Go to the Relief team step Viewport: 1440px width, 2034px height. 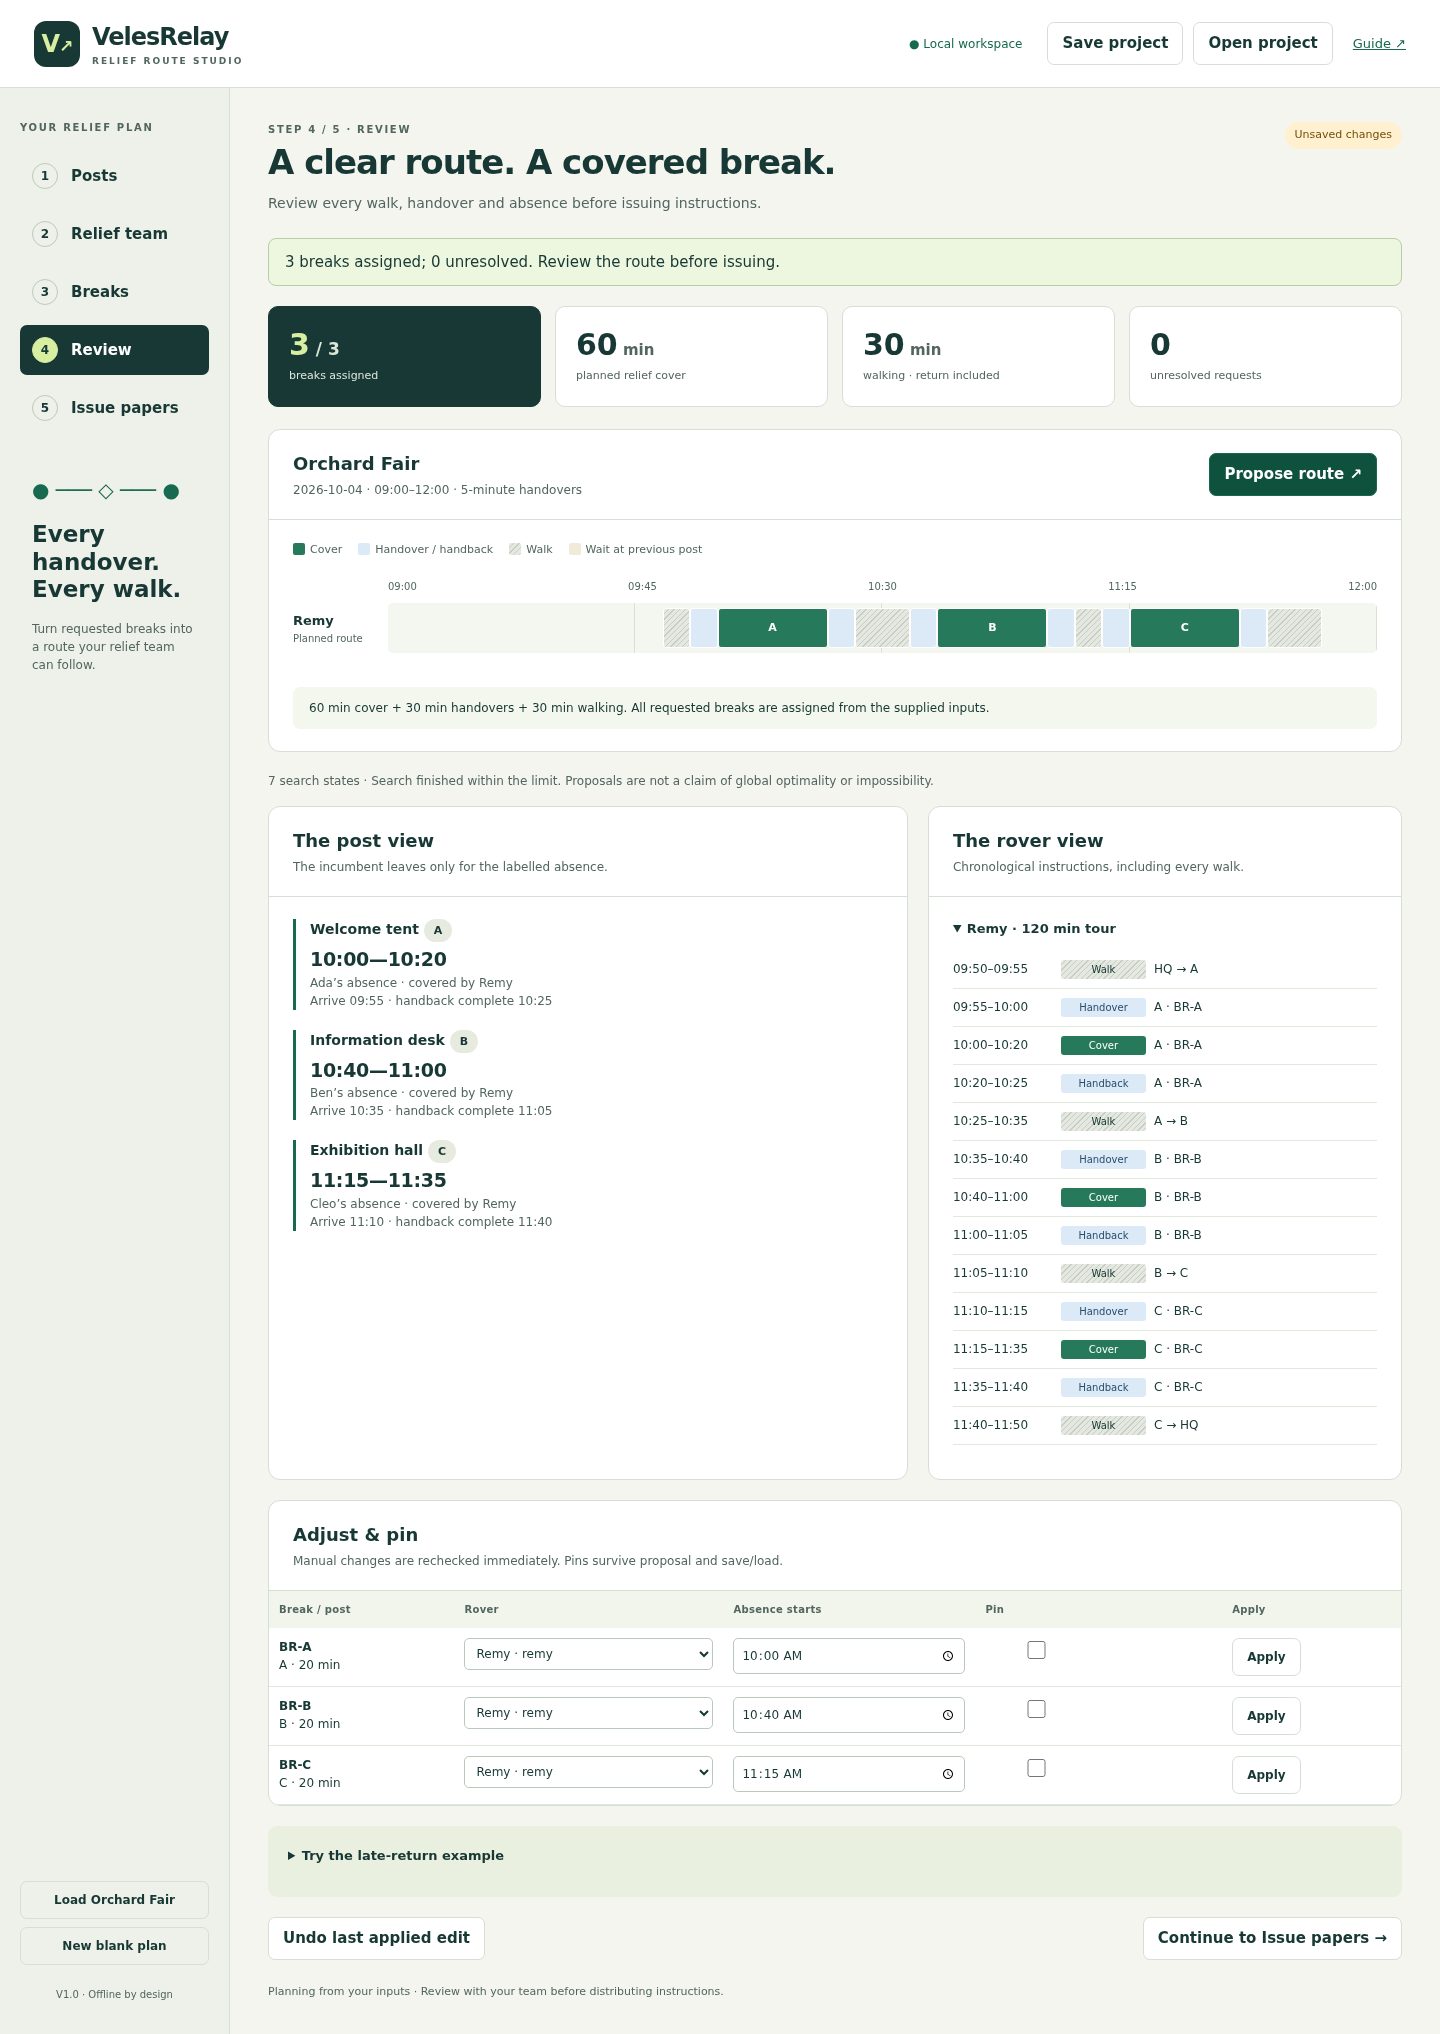click(114, 234)
